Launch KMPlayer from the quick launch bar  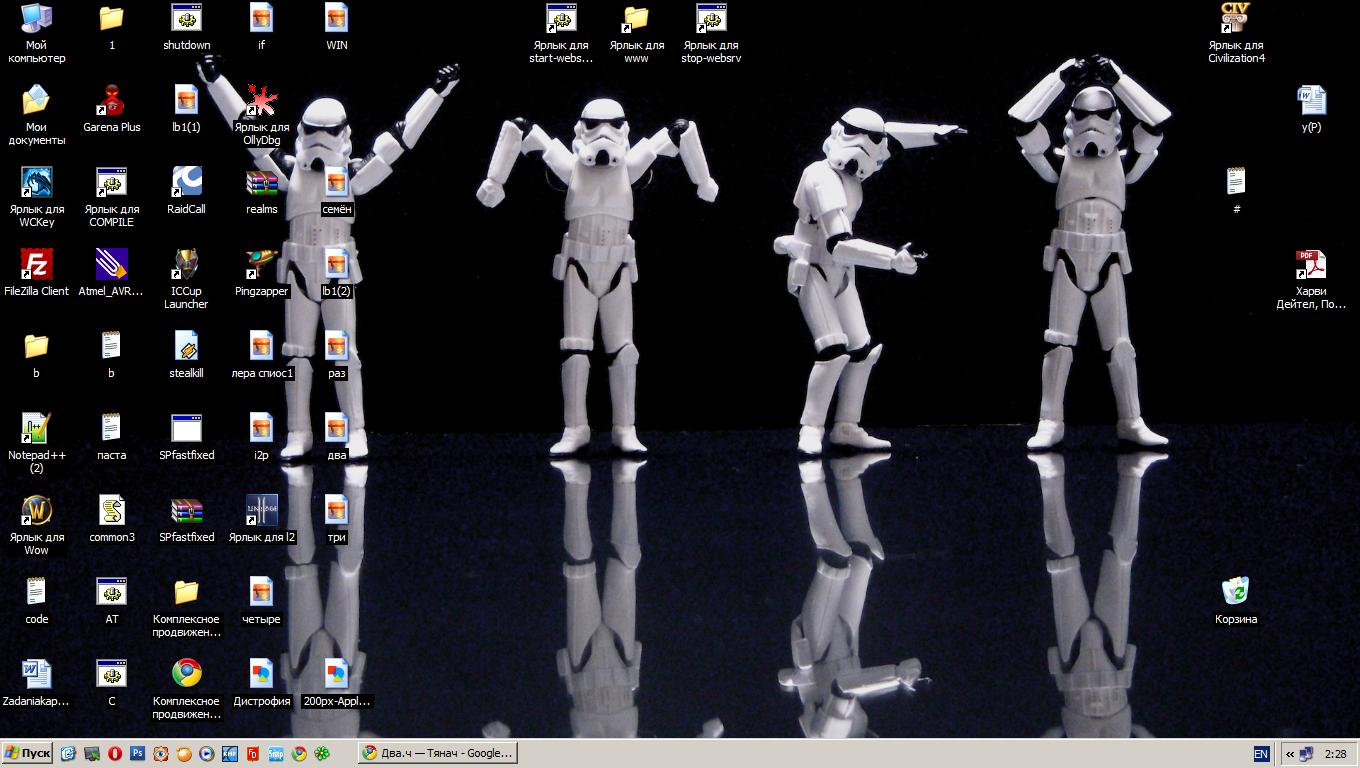(x=229, y=754)
